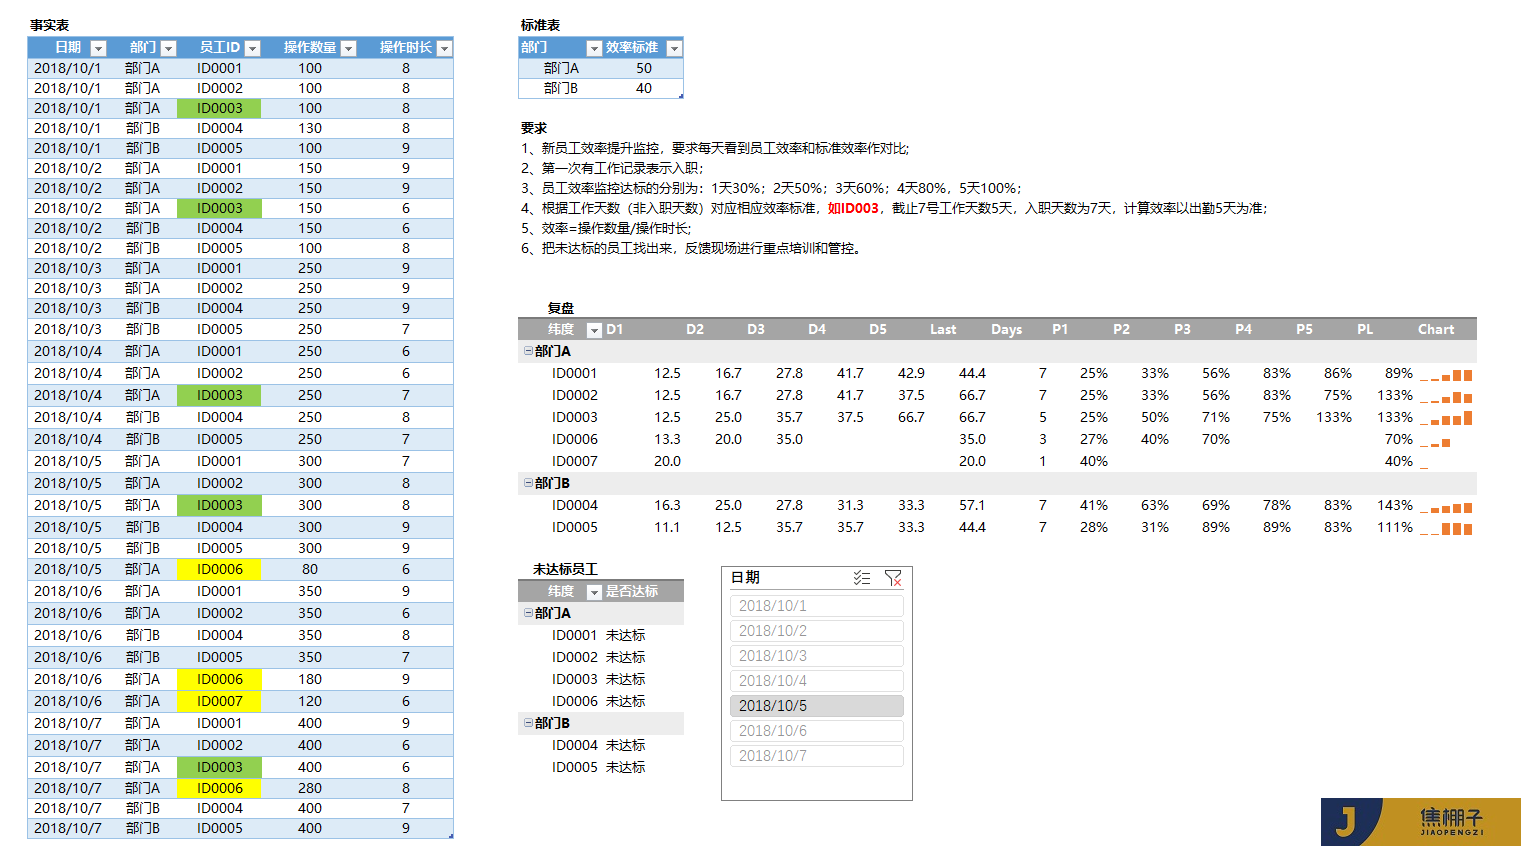The width and height of the screenshot is (1521, 846).
Task: Select ID0004 row label in 复盘 pivot
Action: click(575, 506)
